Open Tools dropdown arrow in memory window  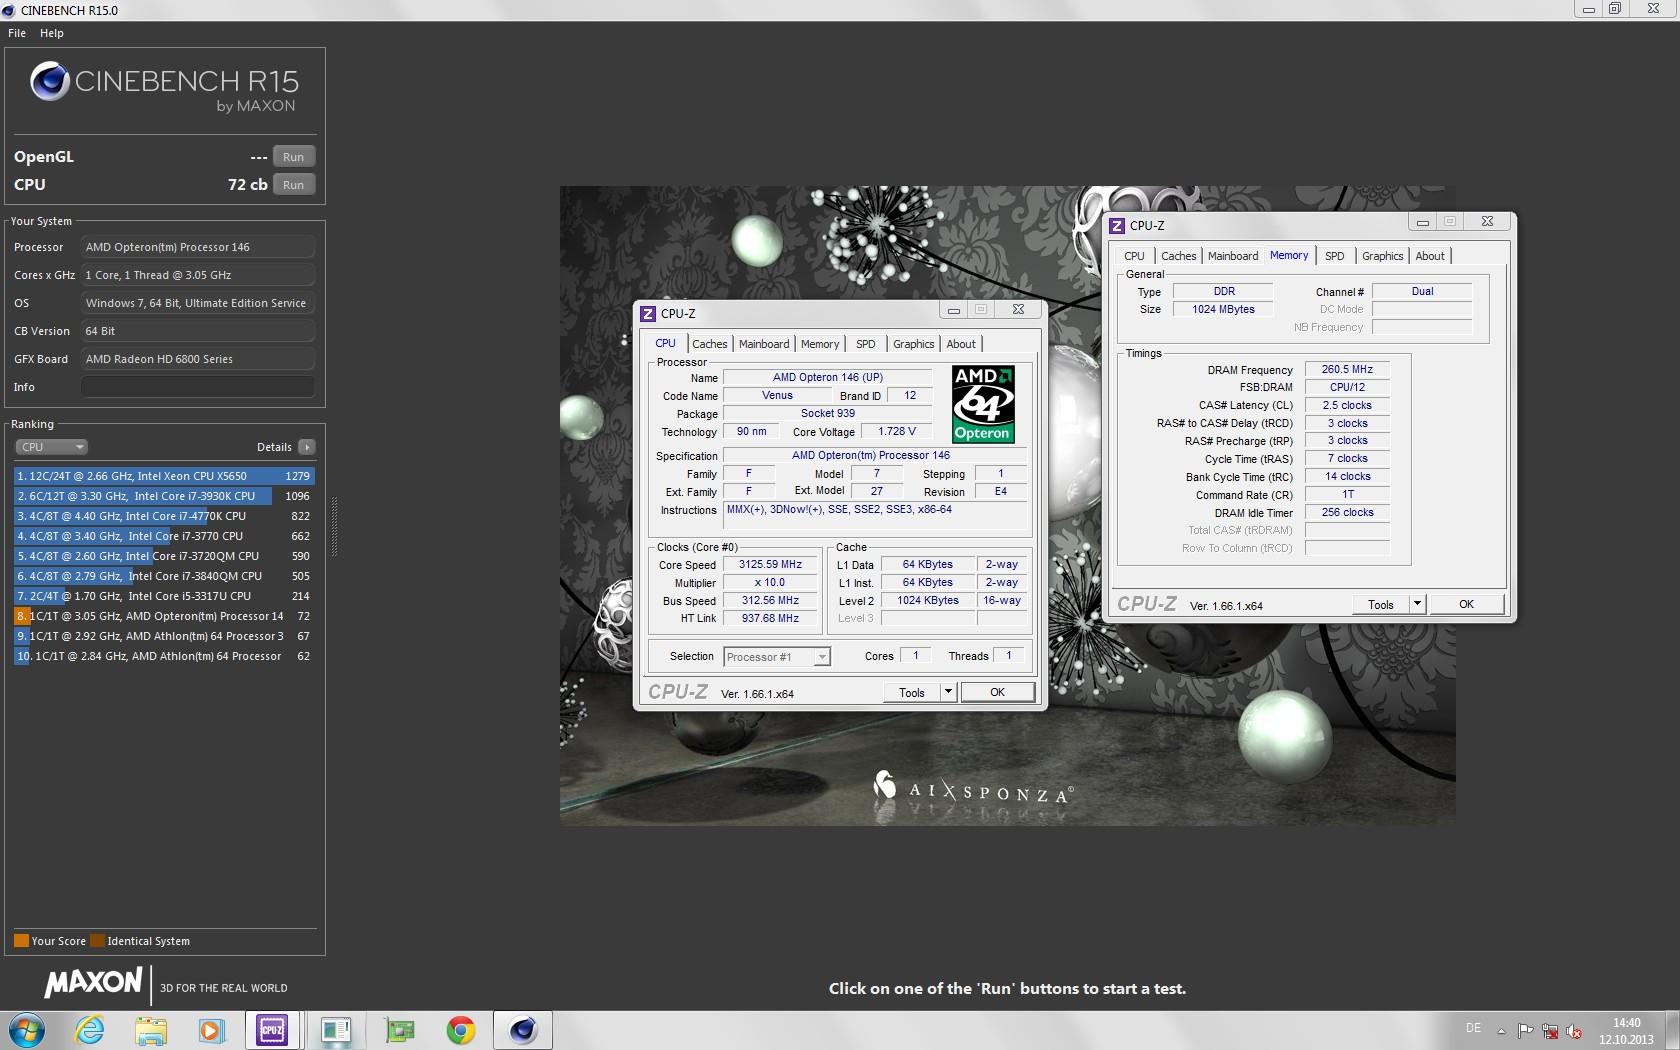click(1417, 604)
